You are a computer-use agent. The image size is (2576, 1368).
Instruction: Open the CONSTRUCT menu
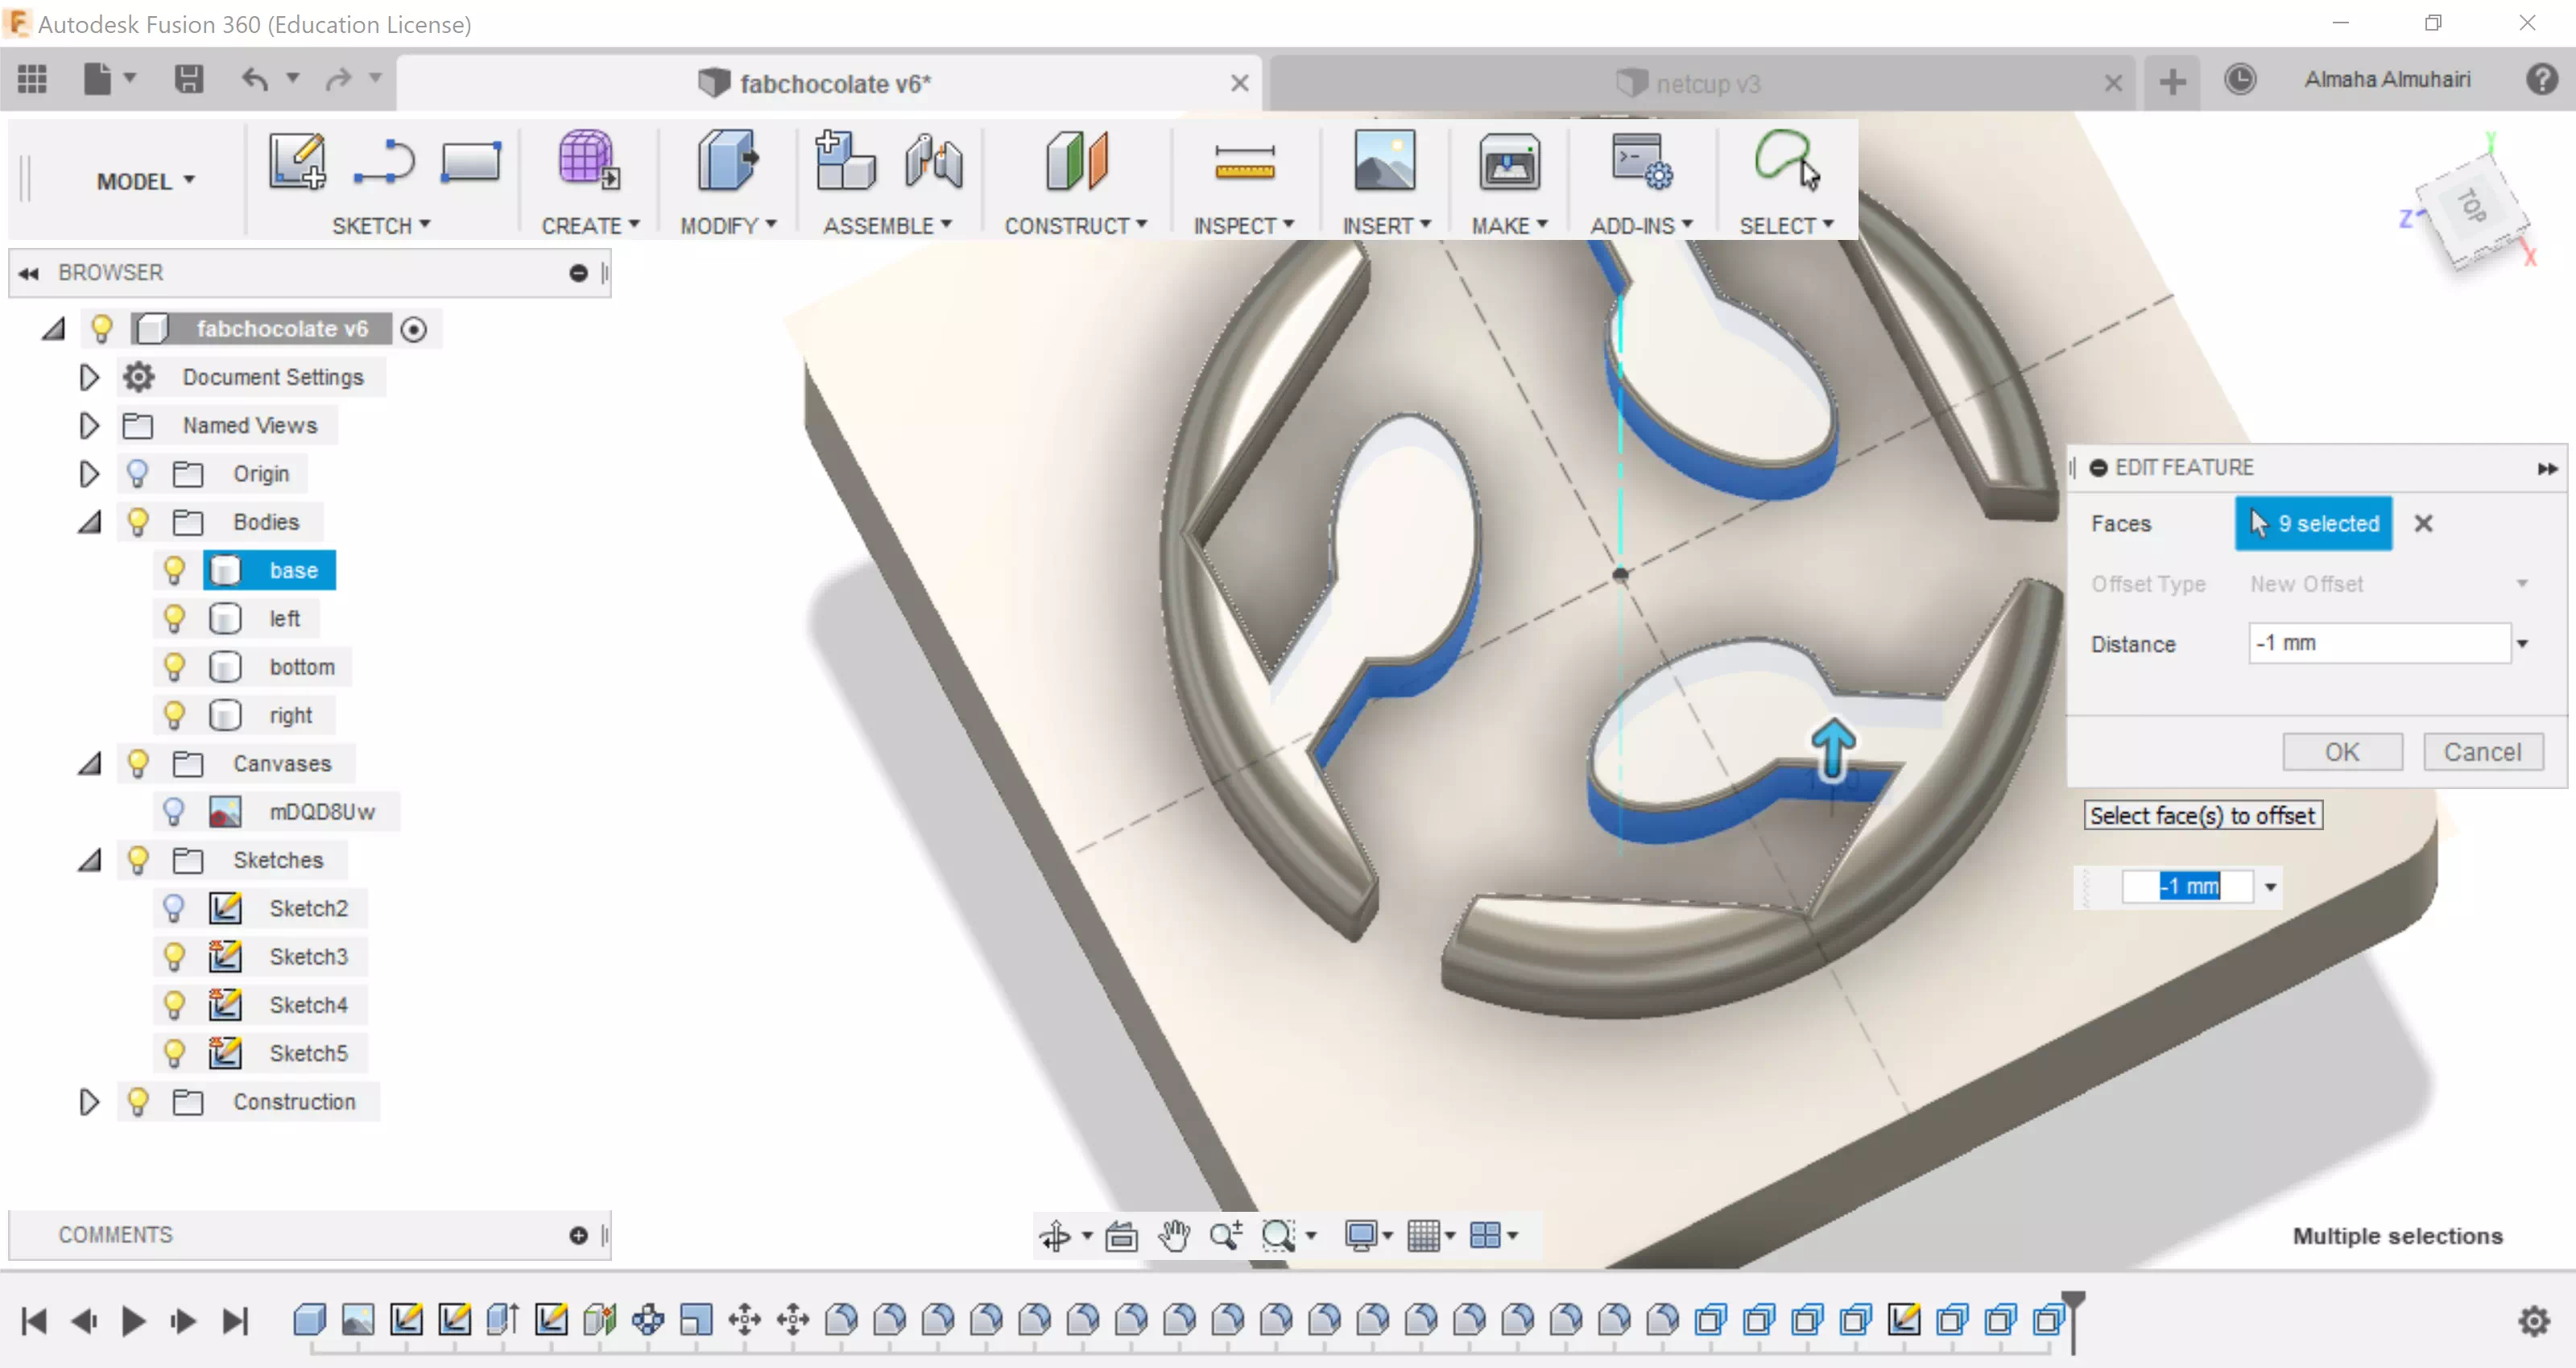[1075, 226]
